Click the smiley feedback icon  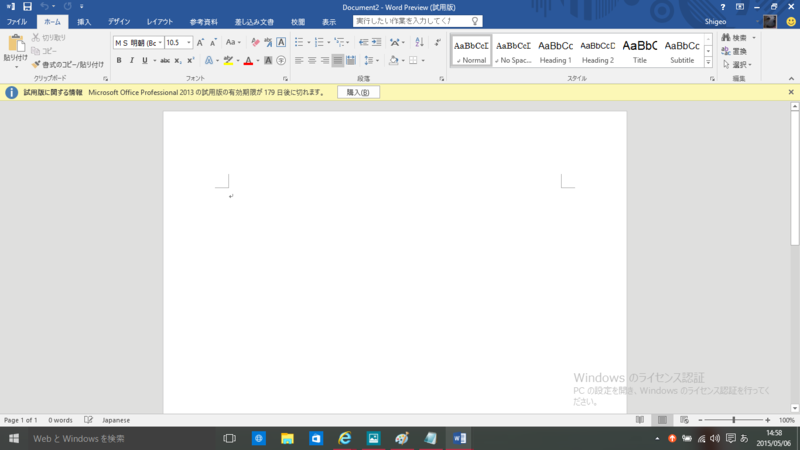click(x=791, y=21)
